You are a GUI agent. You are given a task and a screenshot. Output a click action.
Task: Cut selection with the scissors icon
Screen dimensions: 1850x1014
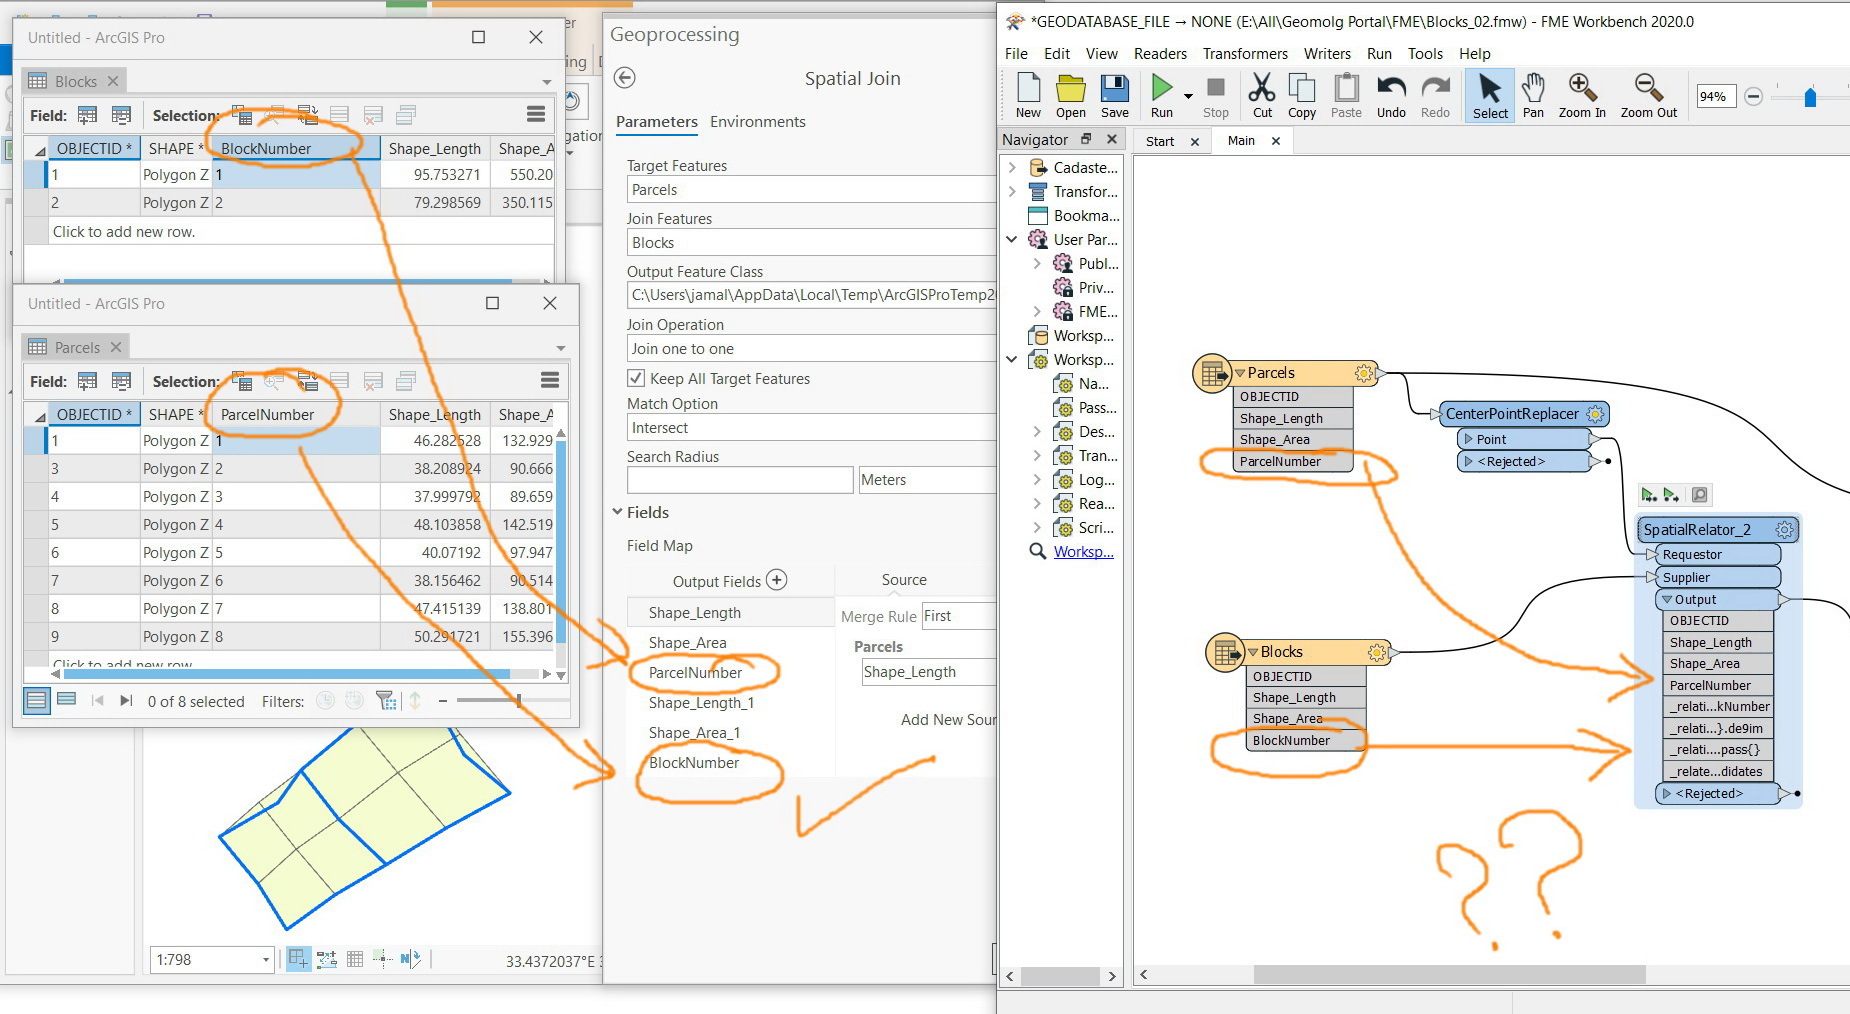(1262, 96)
